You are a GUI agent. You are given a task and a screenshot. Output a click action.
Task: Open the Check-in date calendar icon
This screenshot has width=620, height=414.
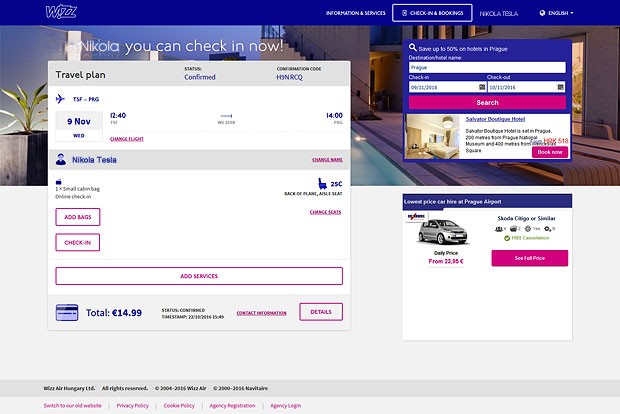pos(482,87)
